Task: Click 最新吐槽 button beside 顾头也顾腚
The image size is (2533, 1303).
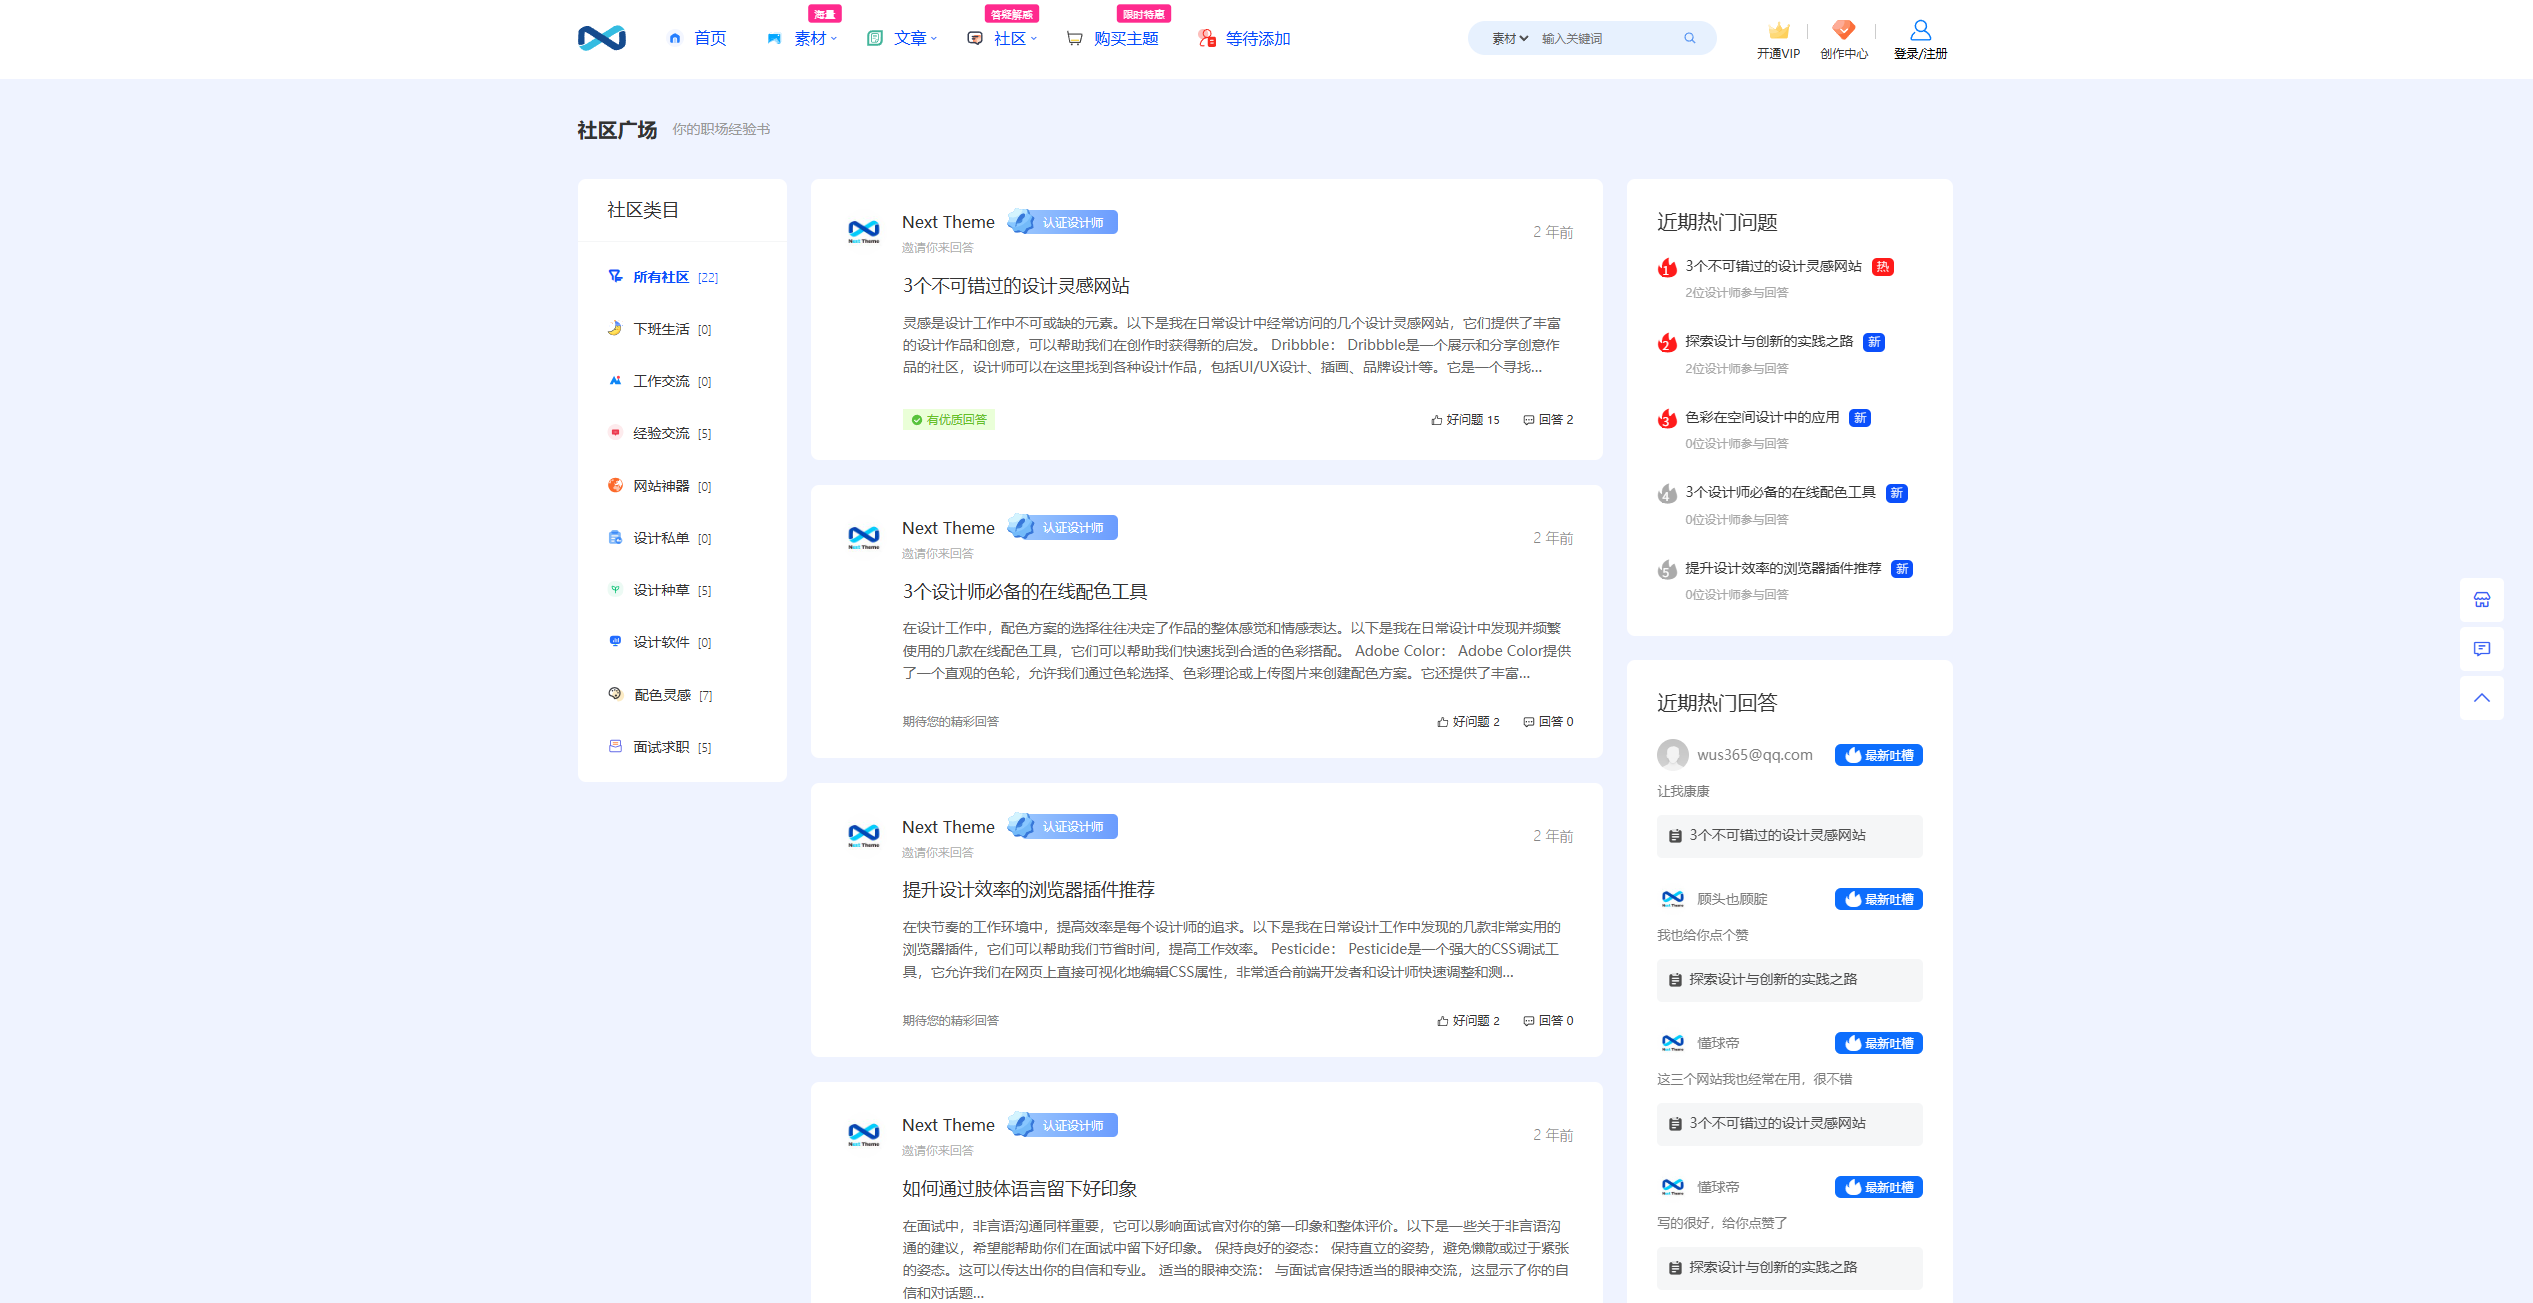Action: [1878, 899]
